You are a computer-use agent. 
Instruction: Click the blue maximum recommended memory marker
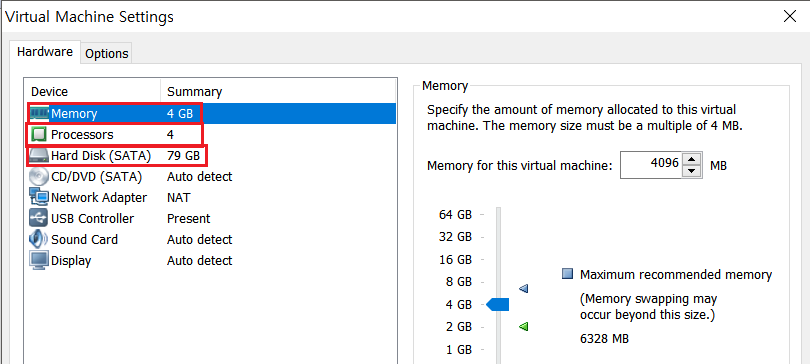[x=523, y=288]
